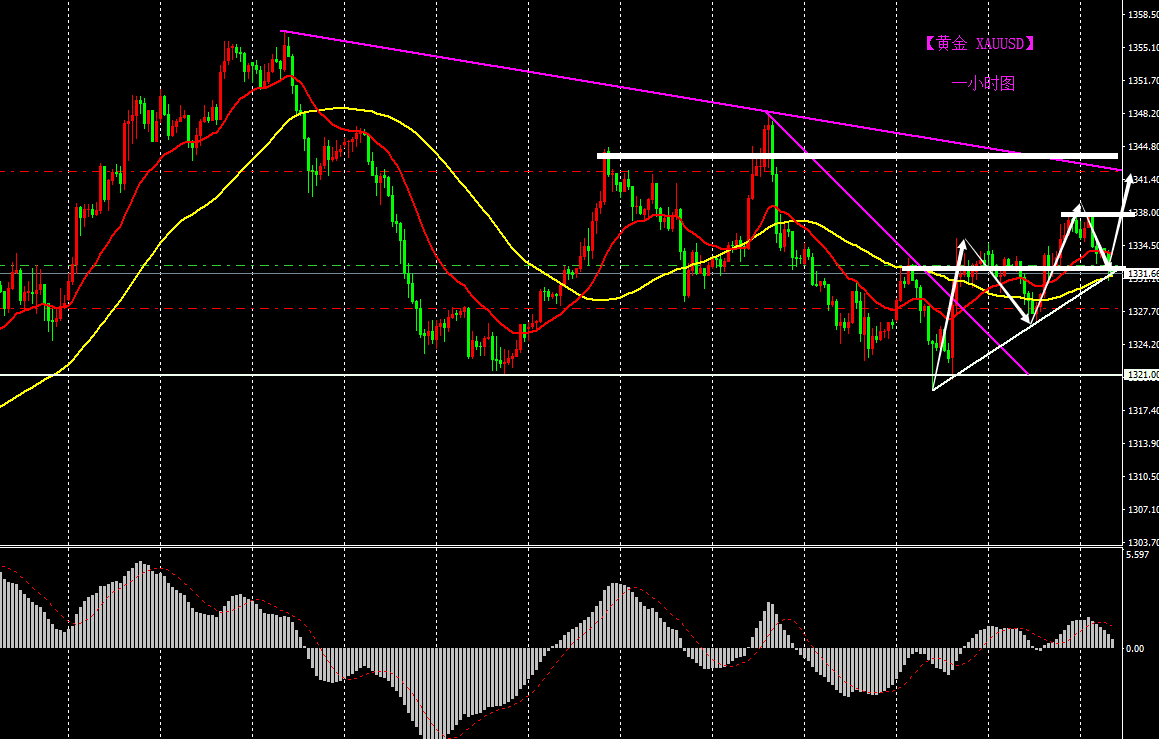Click the 黄金 XAUUSD chart title

[x=979, y=44]
